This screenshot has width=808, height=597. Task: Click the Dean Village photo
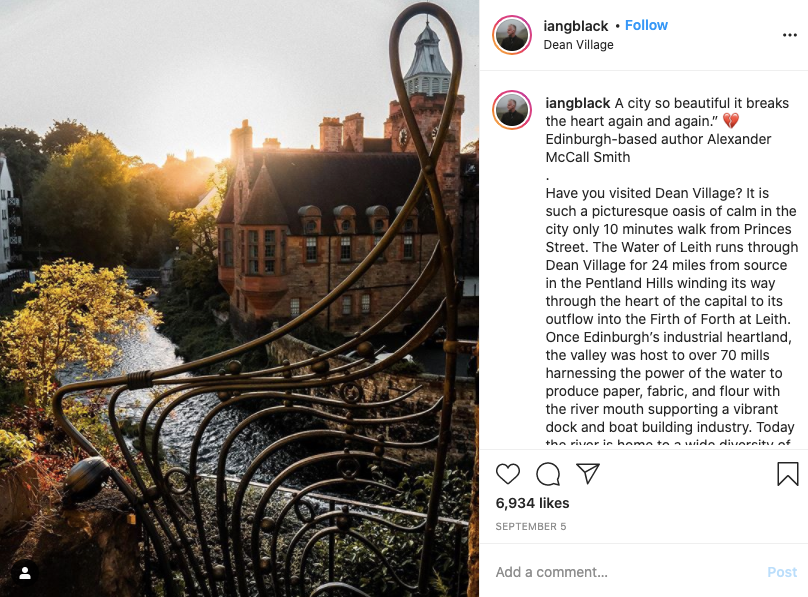(240, 299)
